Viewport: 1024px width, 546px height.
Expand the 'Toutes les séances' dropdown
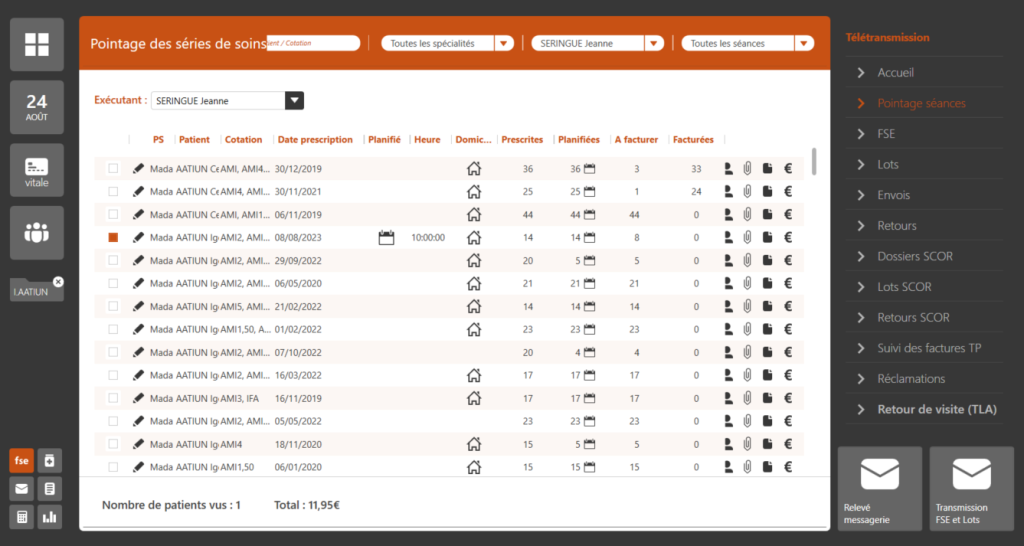click(x=804, y=43)
